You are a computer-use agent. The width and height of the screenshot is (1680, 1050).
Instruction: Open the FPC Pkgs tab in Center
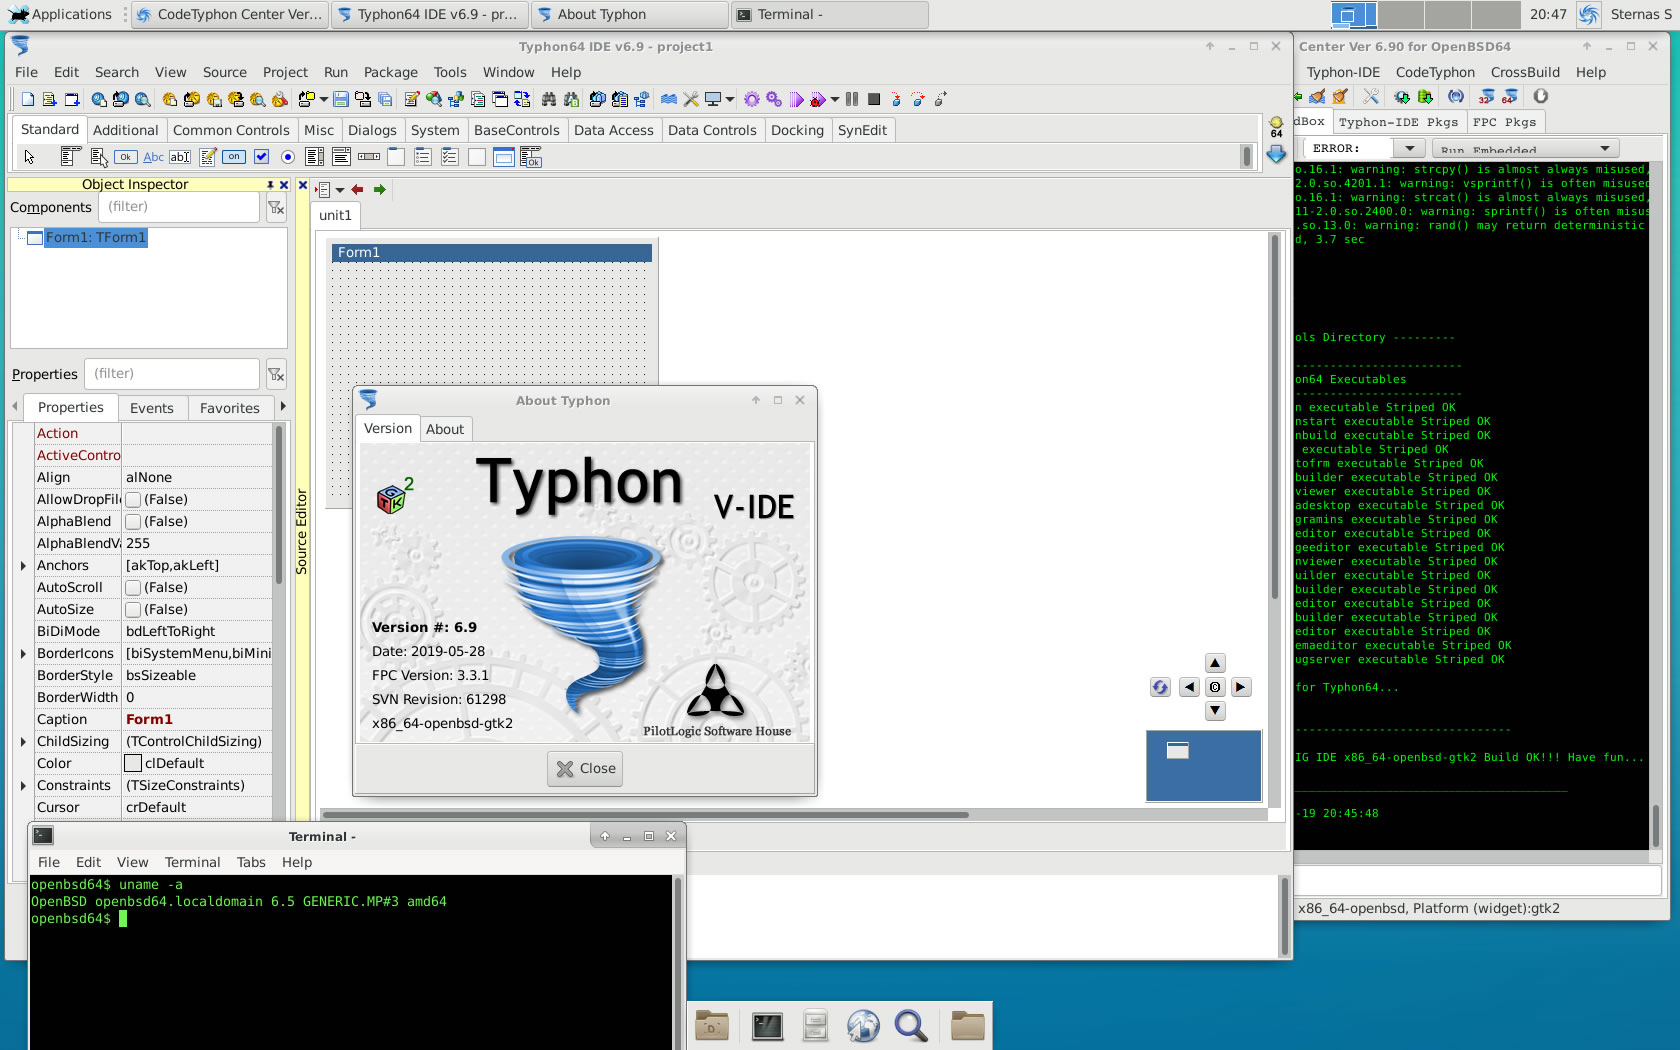pos(1504,122)
